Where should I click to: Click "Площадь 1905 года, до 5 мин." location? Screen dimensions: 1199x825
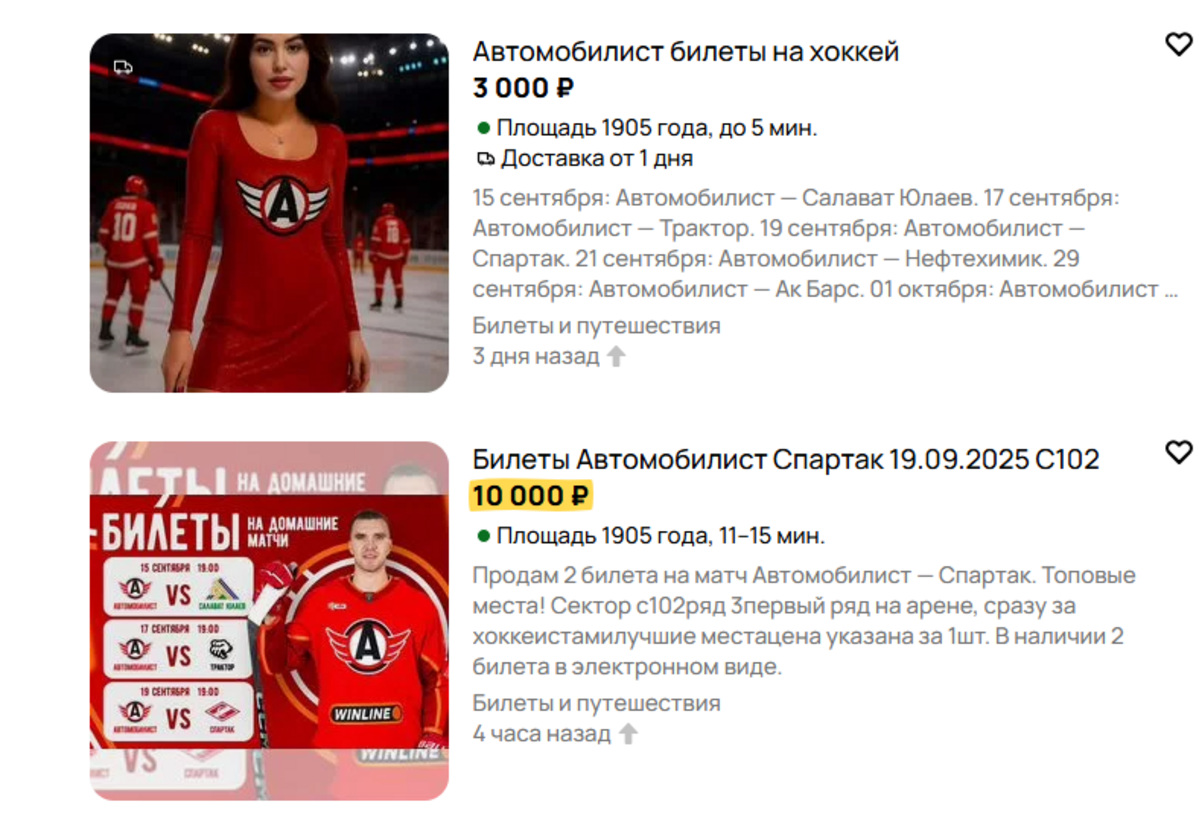point(657,128)
